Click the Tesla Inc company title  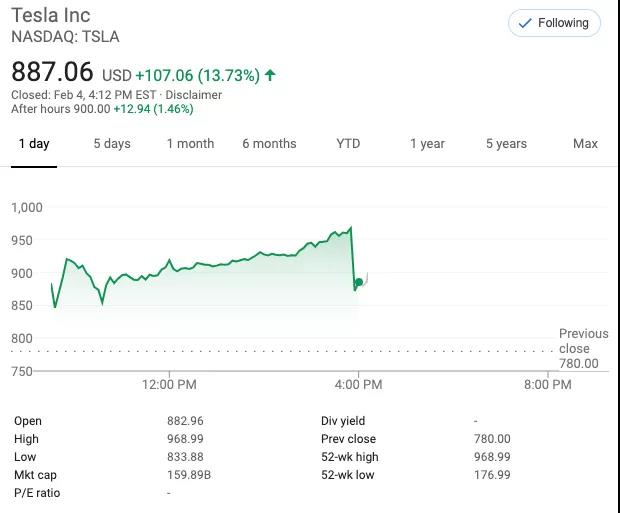coord(50,15)
